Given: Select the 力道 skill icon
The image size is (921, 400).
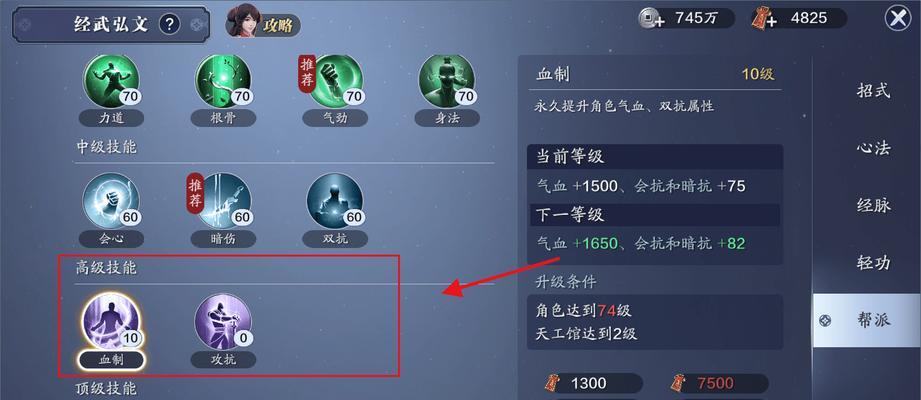Looking at the screenshot, I should click(x=111, y=81).
